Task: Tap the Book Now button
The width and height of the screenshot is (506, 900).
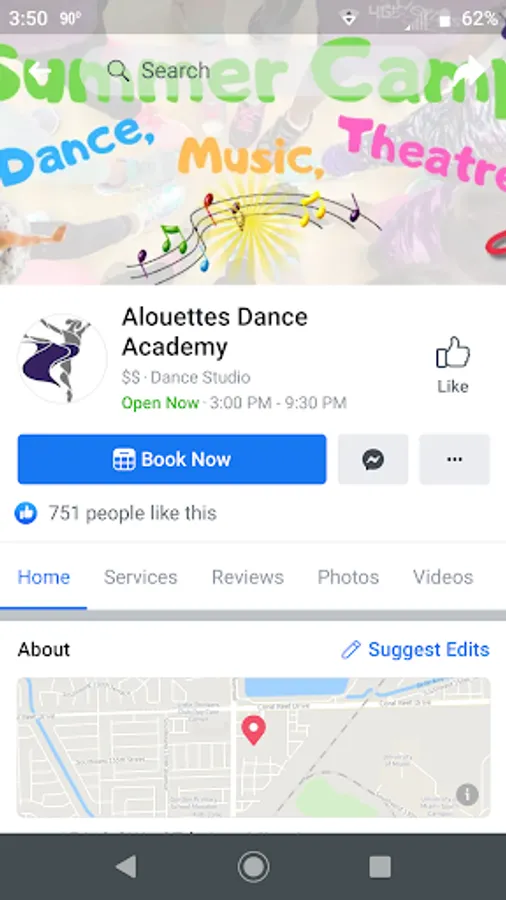Action: tap(172, 459)
